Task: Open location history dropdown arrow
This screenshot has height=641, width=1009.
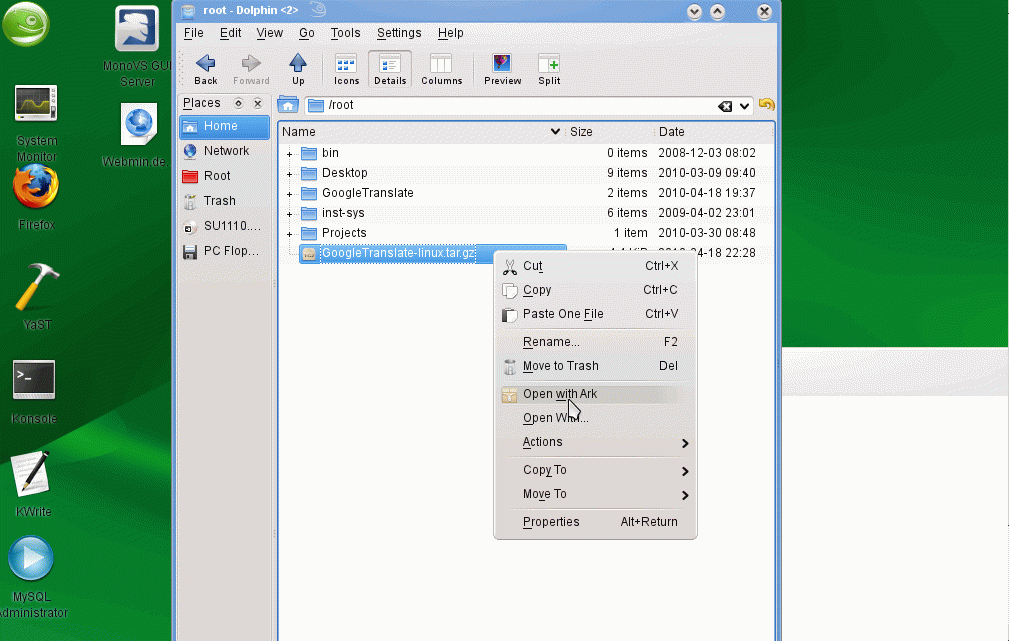Action: click(745, 106)
